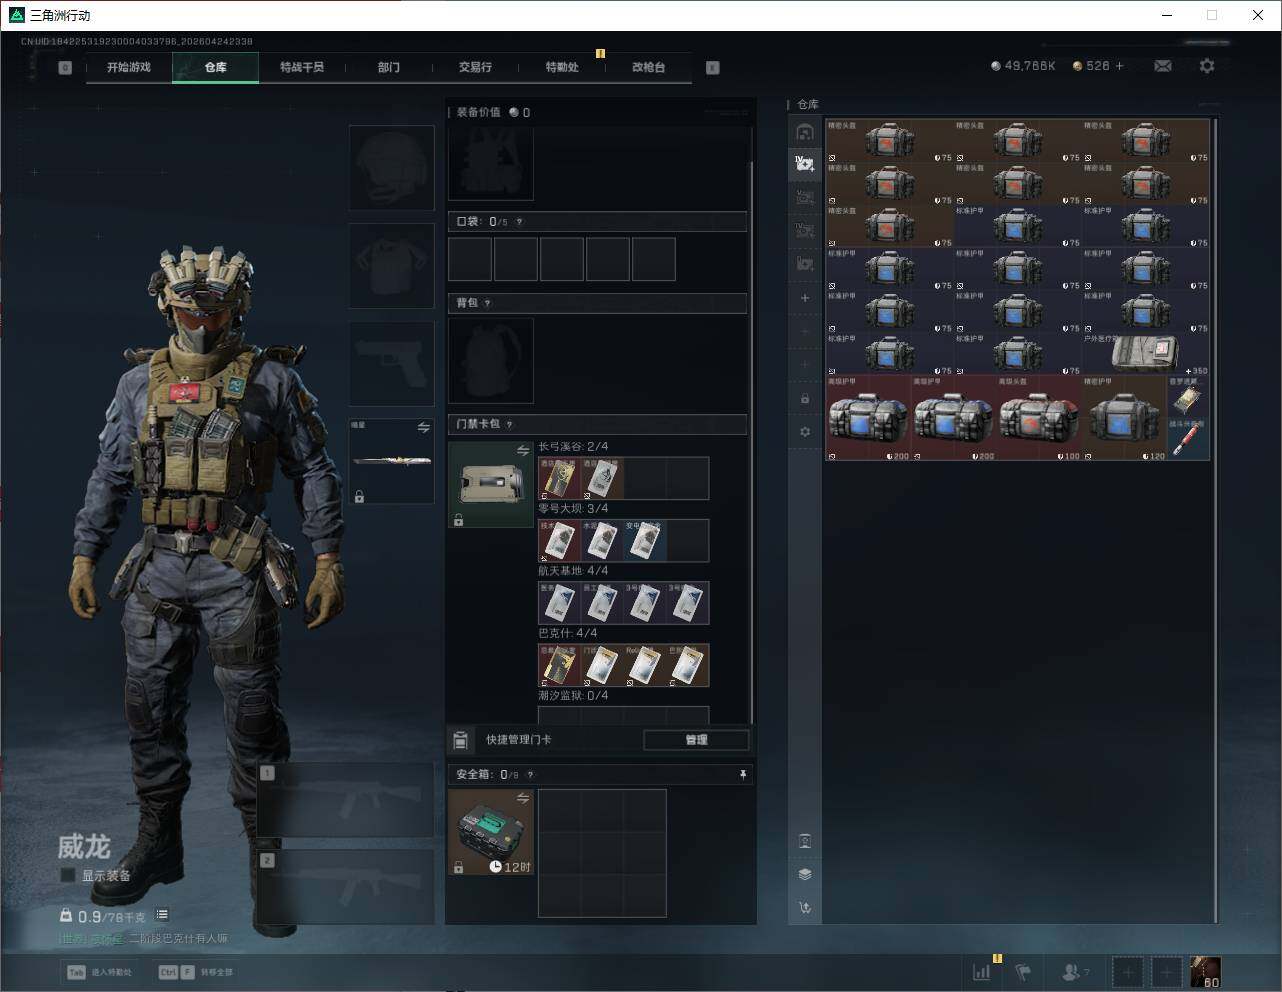Click the Tab 进入特勤处 shortcut button
Image resolution: width=1282 pixels, height=992 pixels.
click(100, 972)
